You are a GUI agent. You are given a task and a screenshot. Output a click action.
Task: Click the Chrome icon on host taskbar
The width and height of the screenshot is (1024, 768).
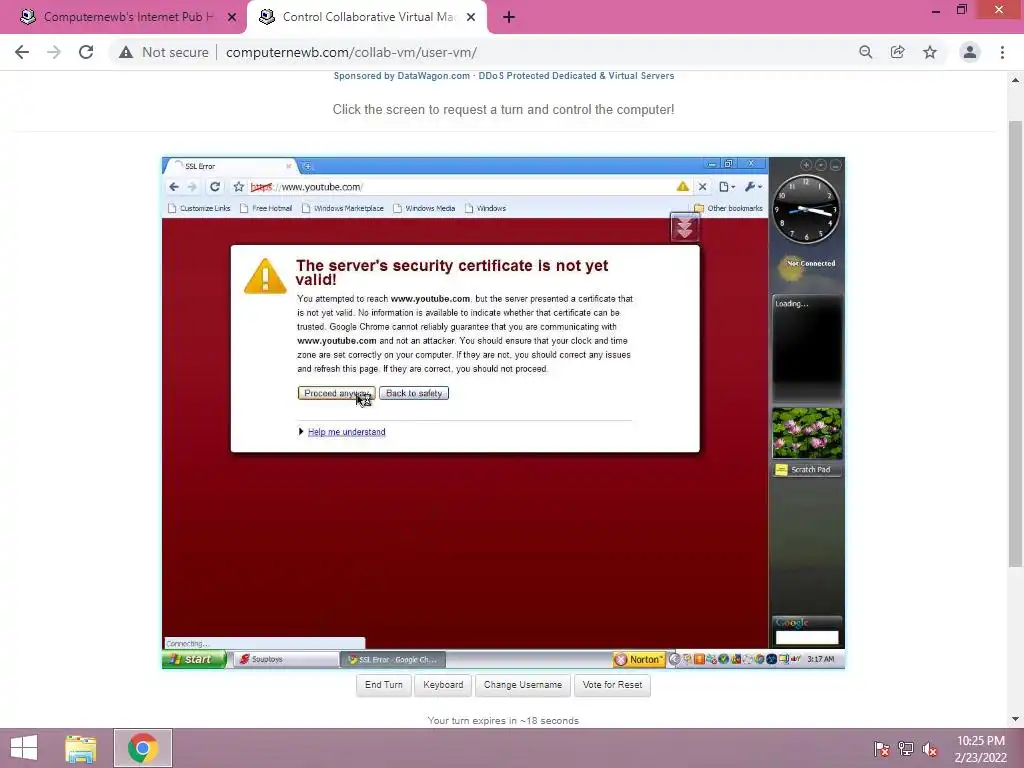click(x=143, y=748)
